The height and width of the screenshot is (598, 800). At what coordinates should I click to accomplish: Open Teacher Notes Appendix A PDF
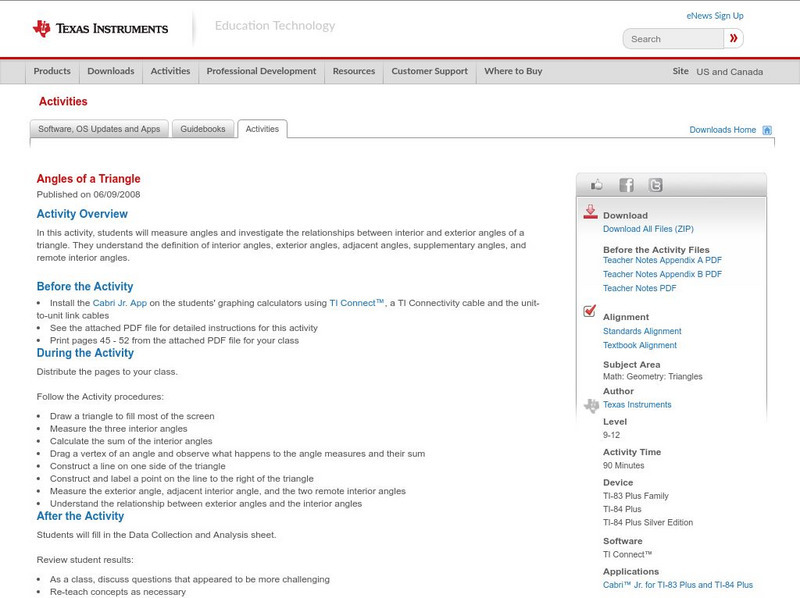[x=662, y=260]
